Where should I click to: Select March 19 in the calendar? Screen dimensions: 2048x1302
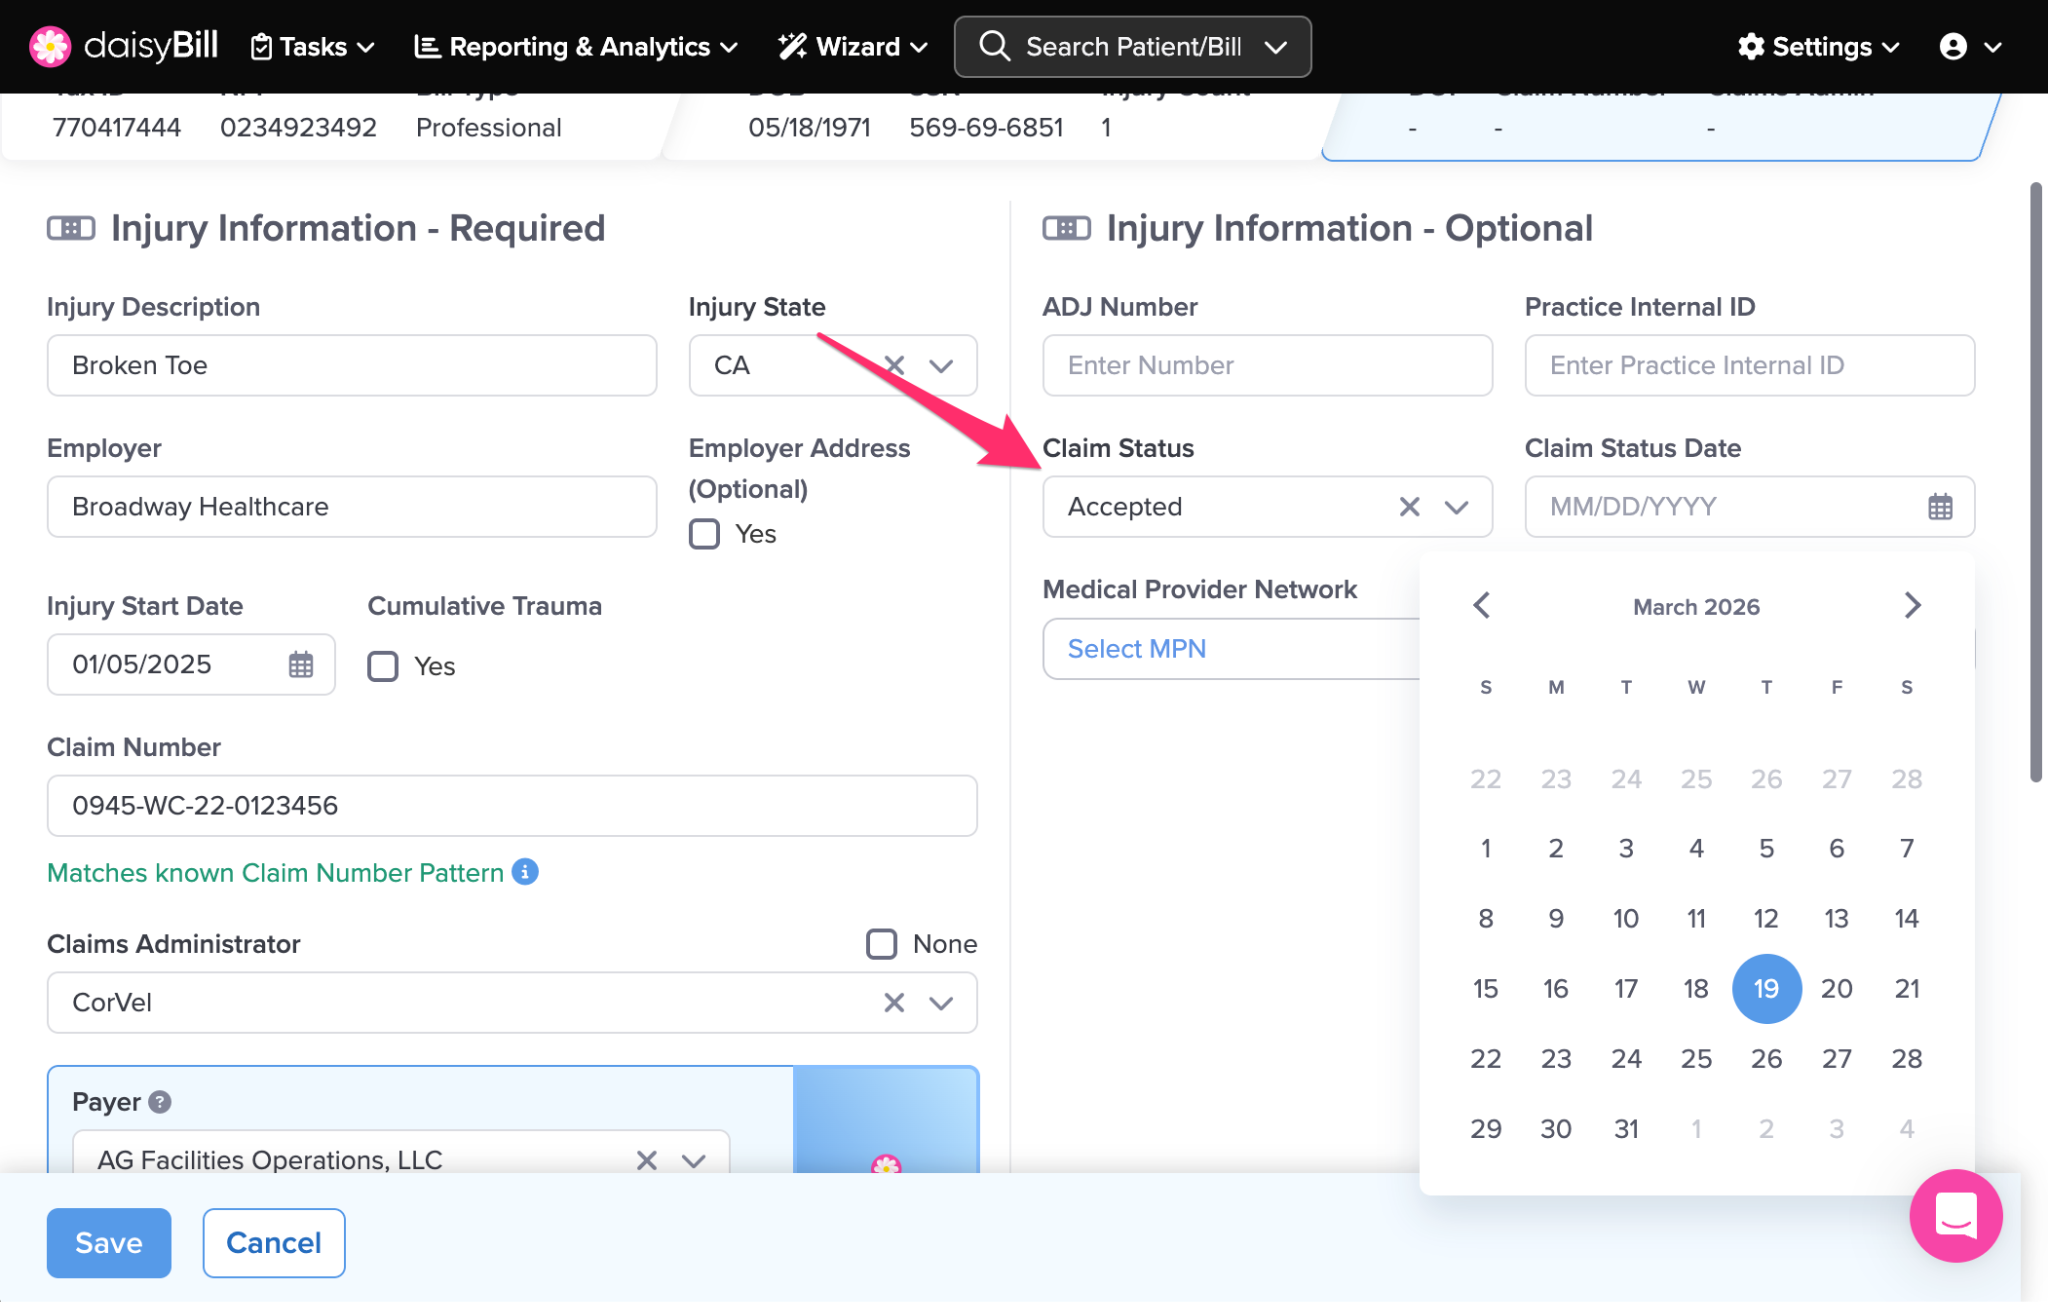(x=1766, y=988)
